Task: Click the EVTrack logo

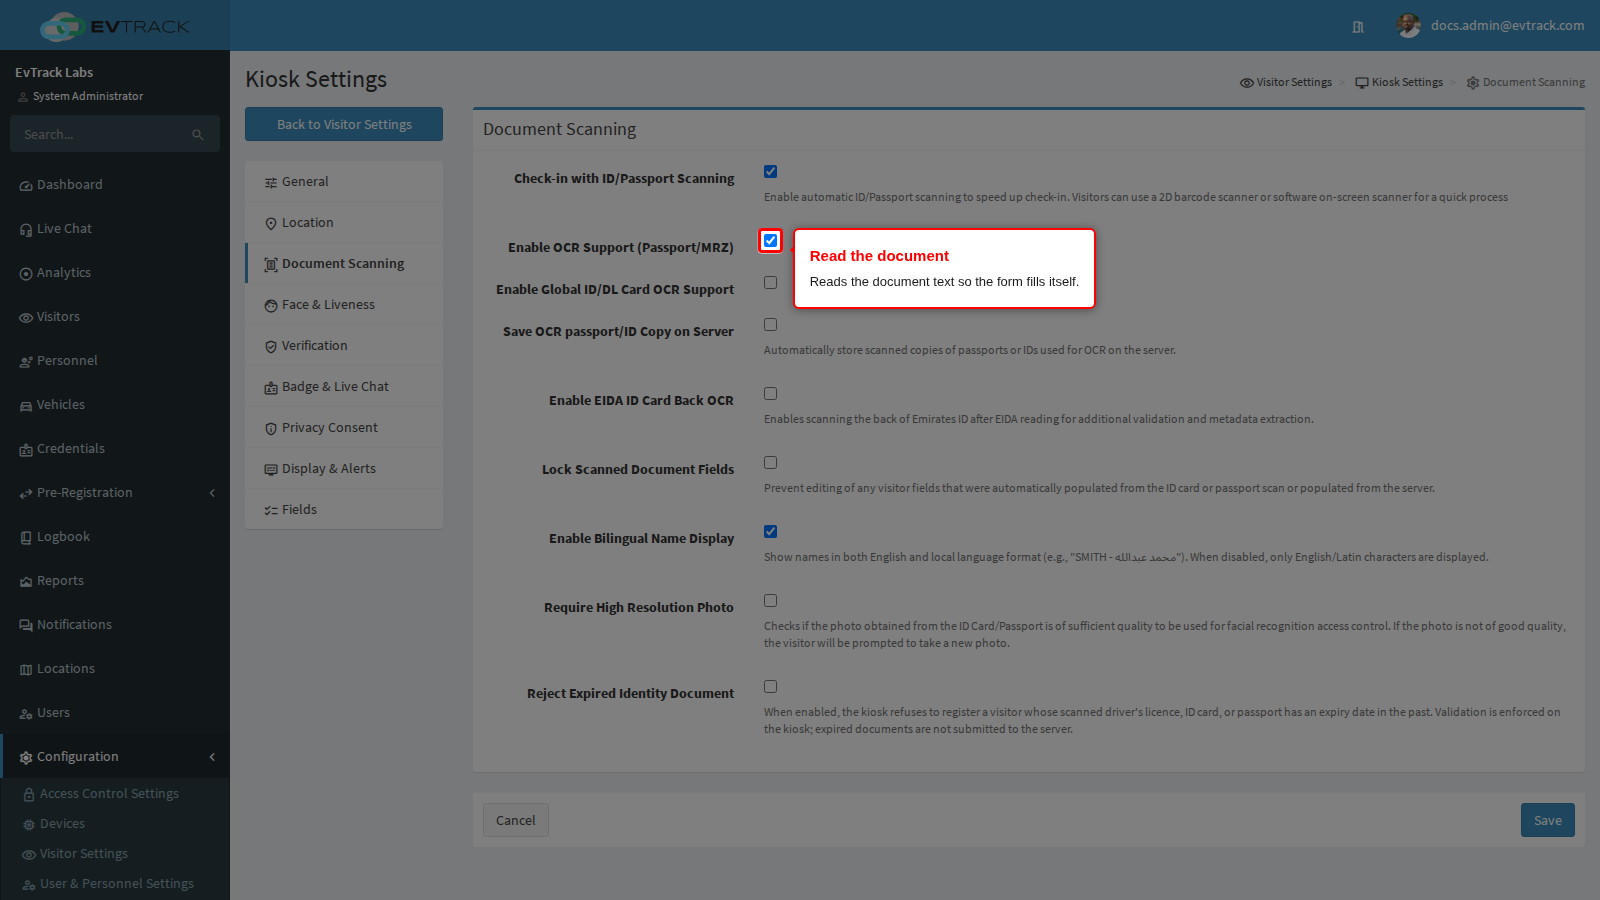Action: coord(115,26)
